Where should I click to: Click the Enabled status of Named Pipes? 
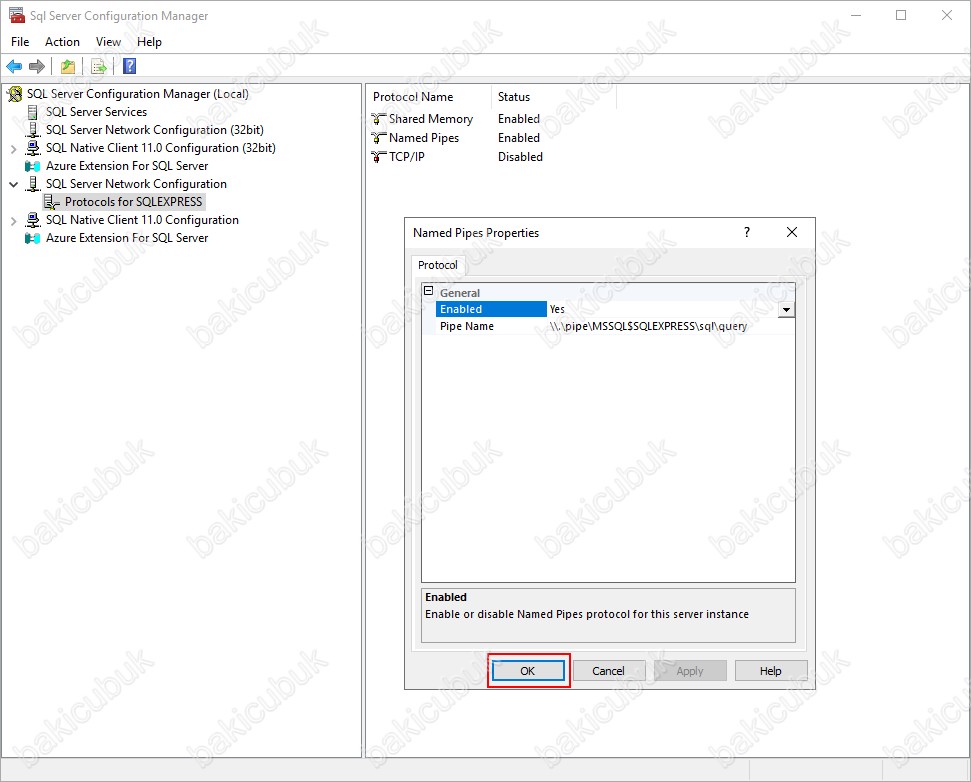click(519, 138)
